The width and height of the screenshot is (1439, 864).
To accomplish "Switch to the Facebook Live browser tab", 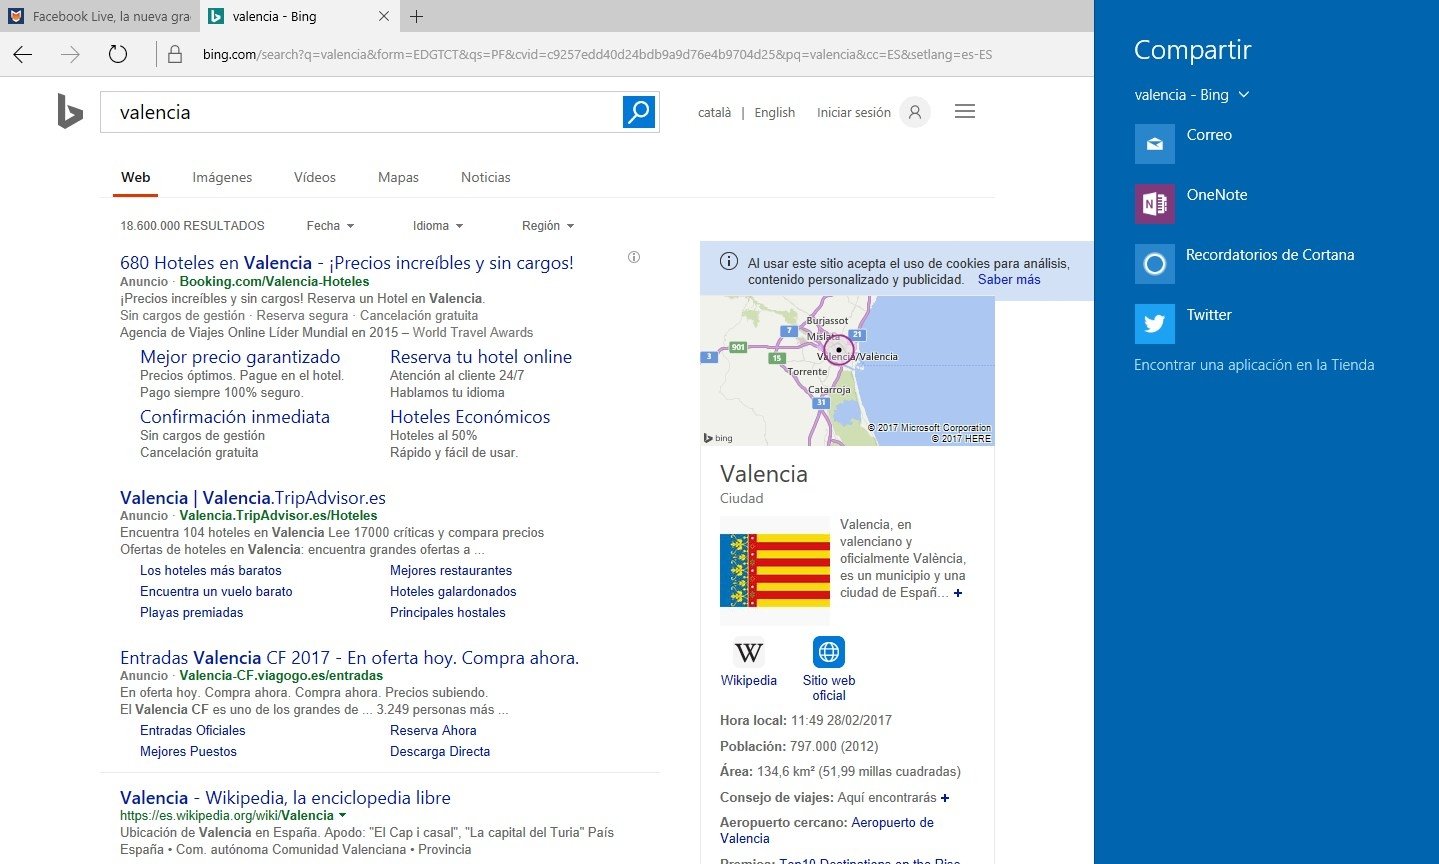I will (100, 16).
